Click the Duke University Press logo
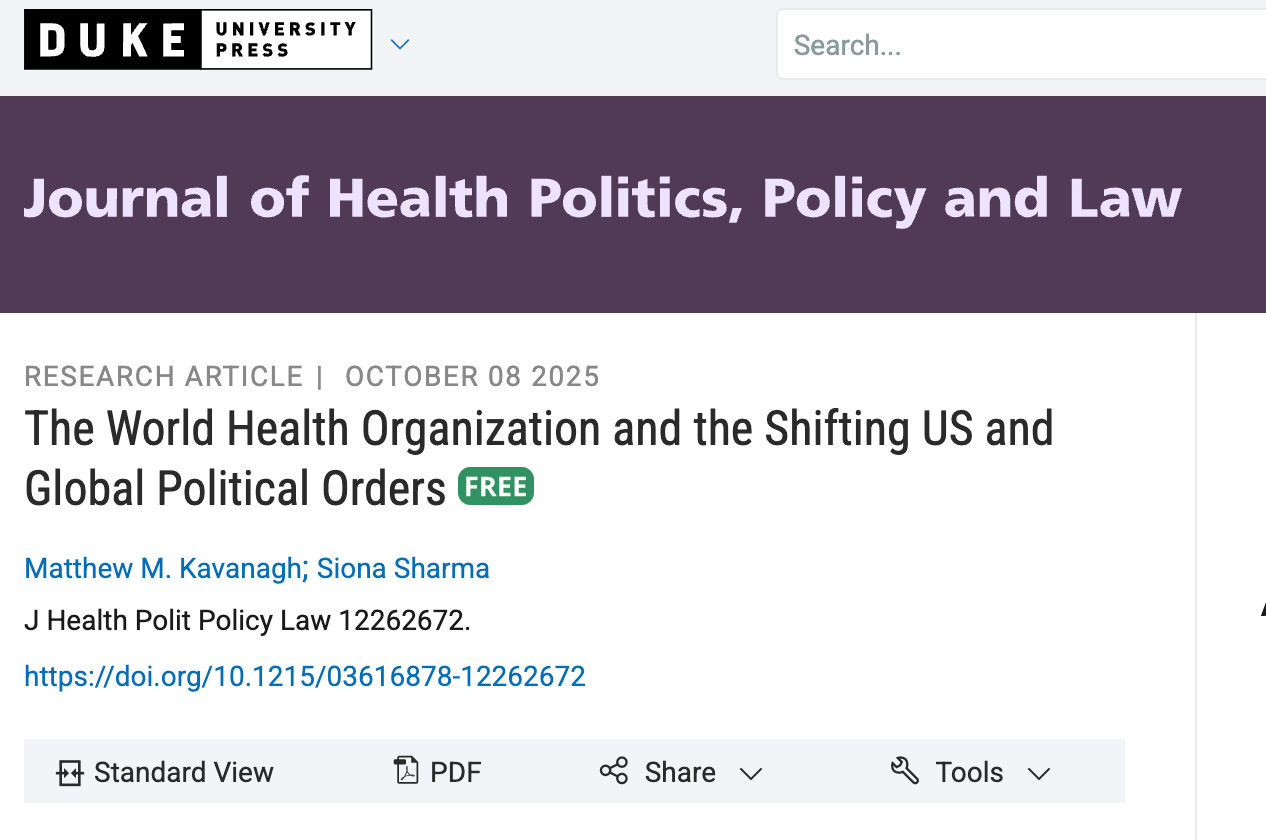 198,40
